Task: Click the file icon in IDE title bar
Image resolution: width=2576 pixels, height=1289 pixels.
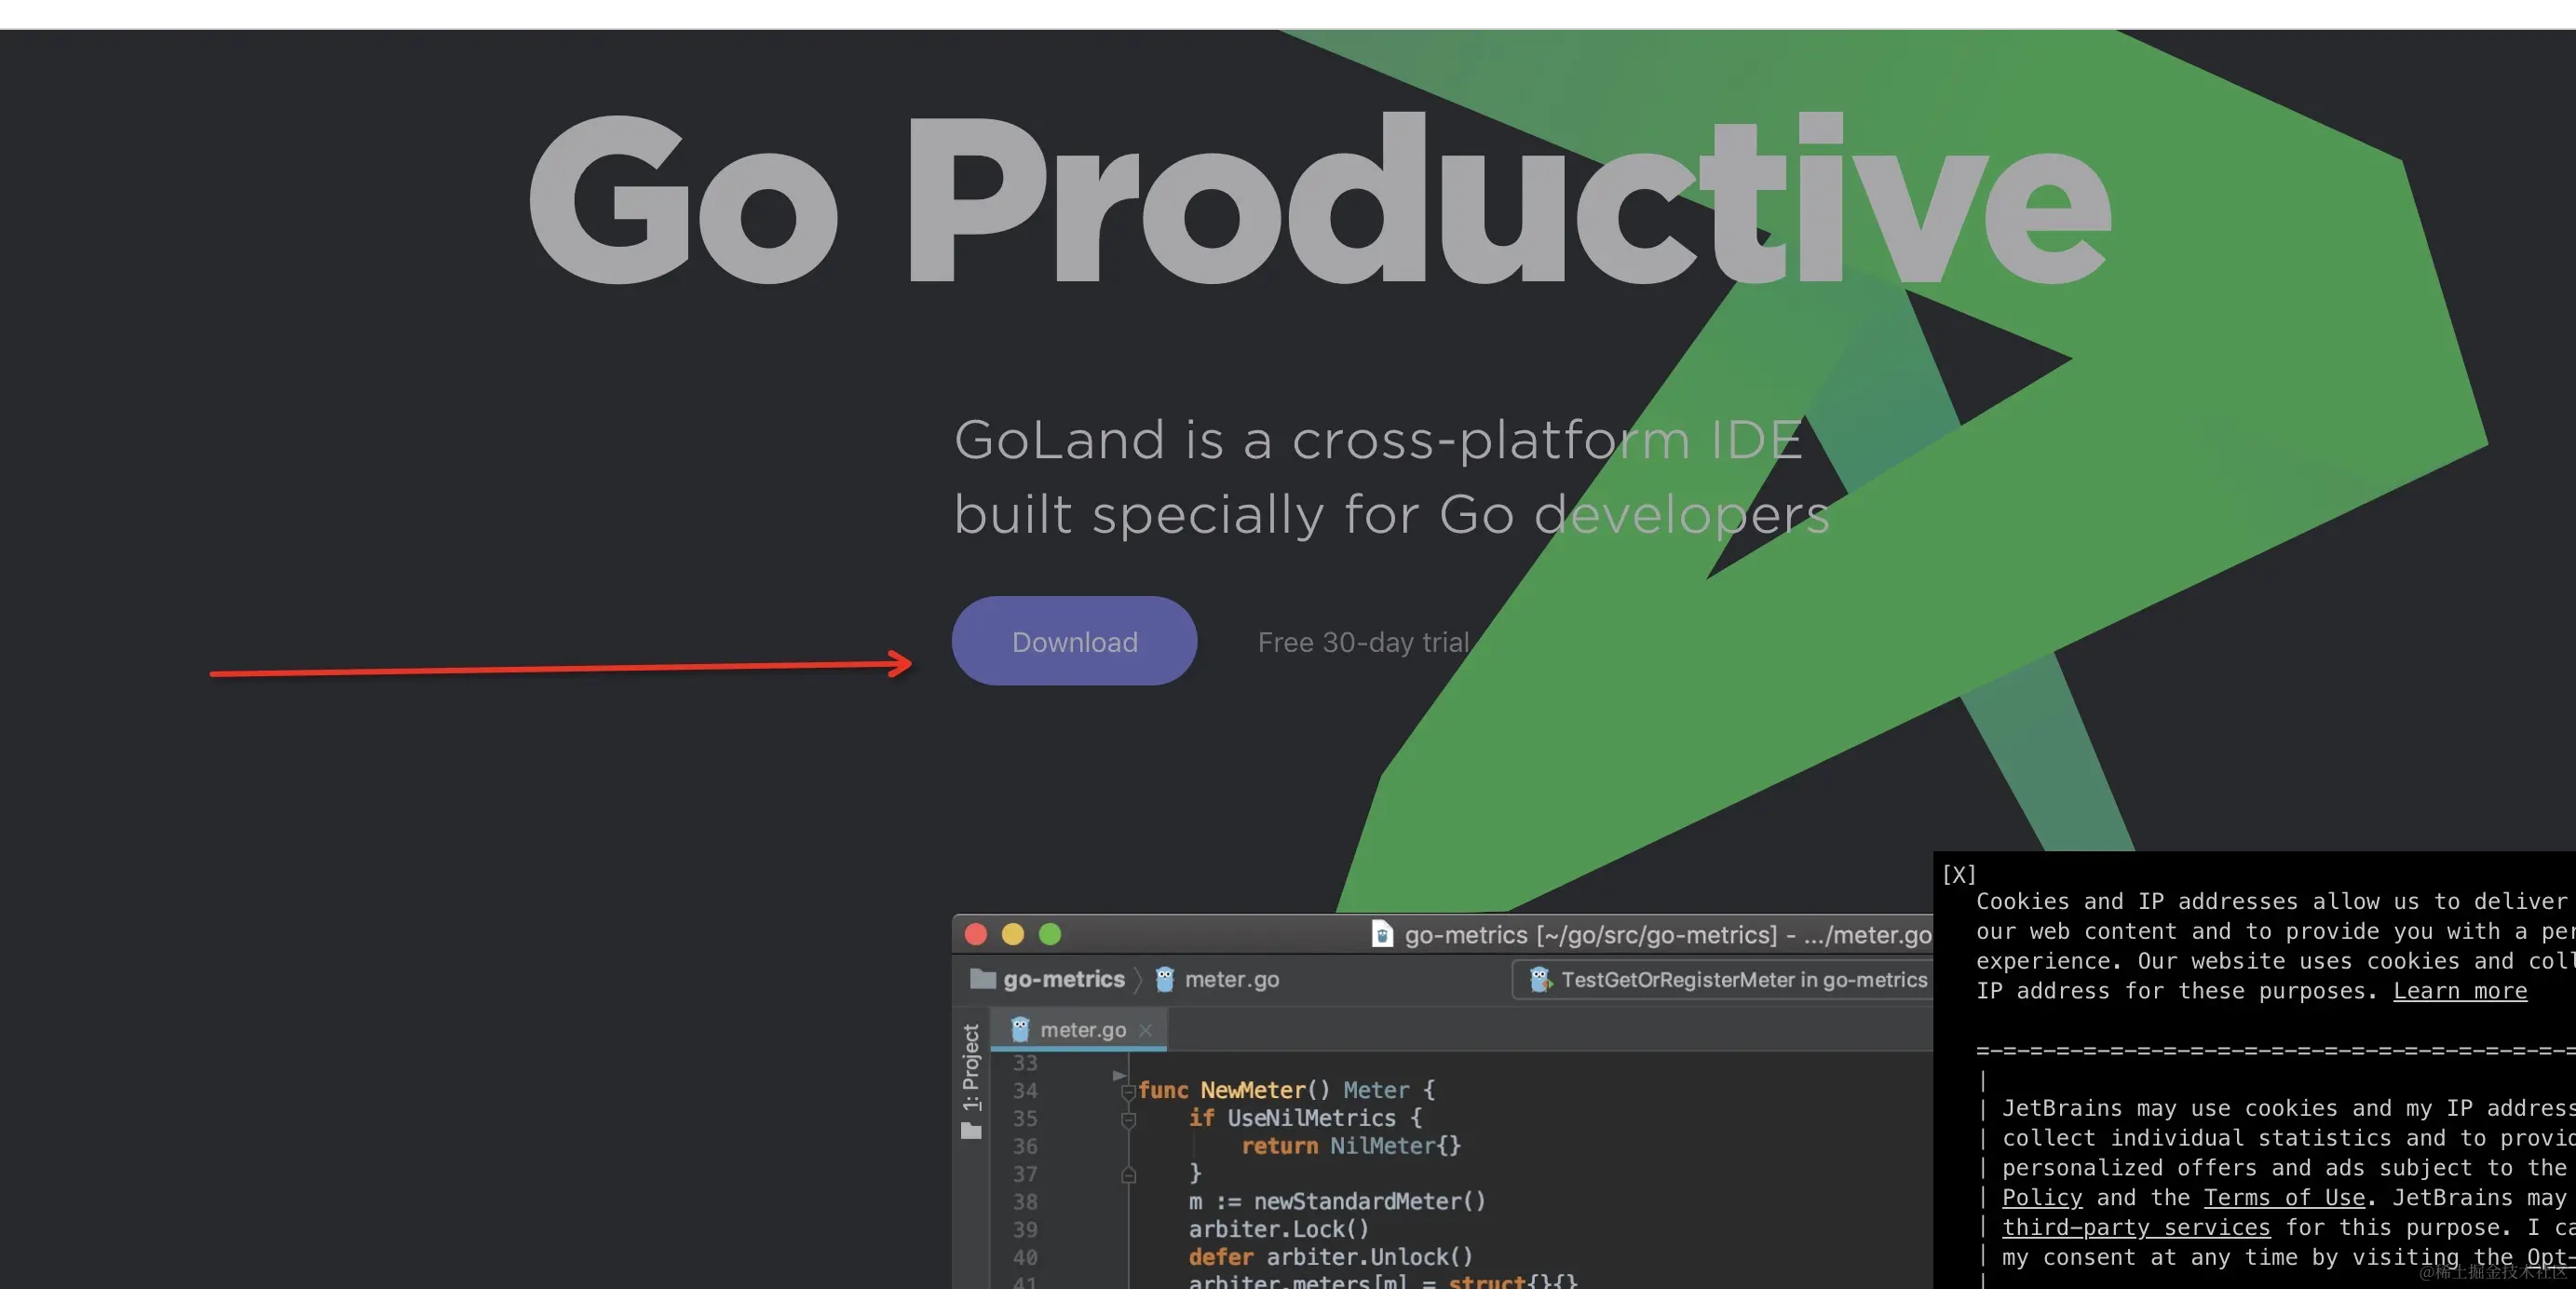Action: click(x=1382, y=934)
